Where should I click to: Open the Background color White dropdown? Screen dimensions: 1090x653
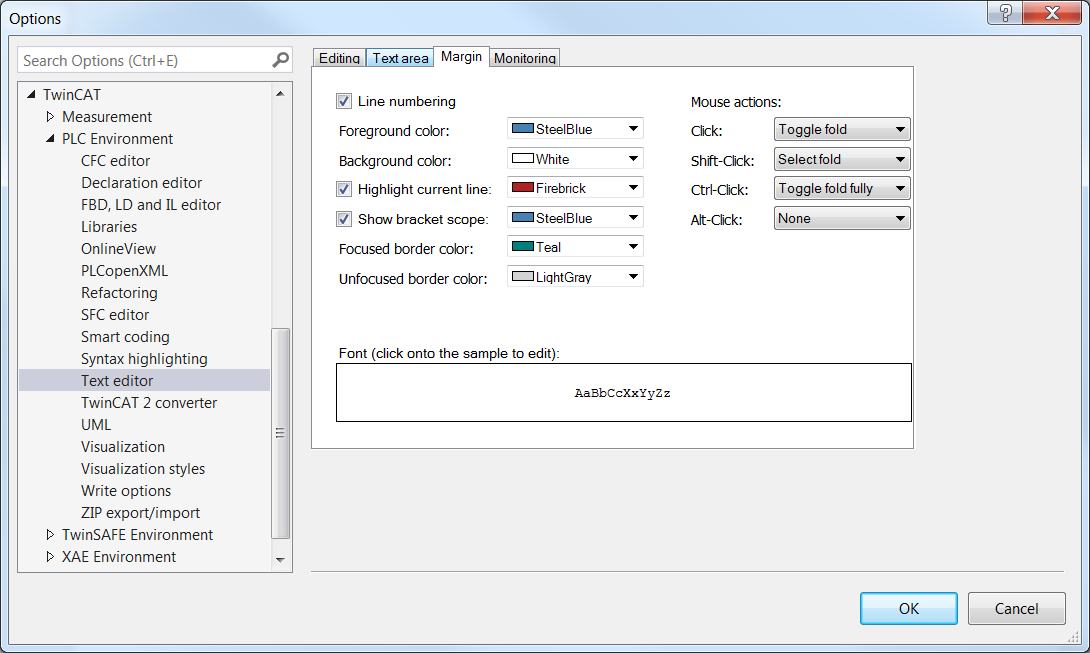pyautogui.click(x=575, y=159)
